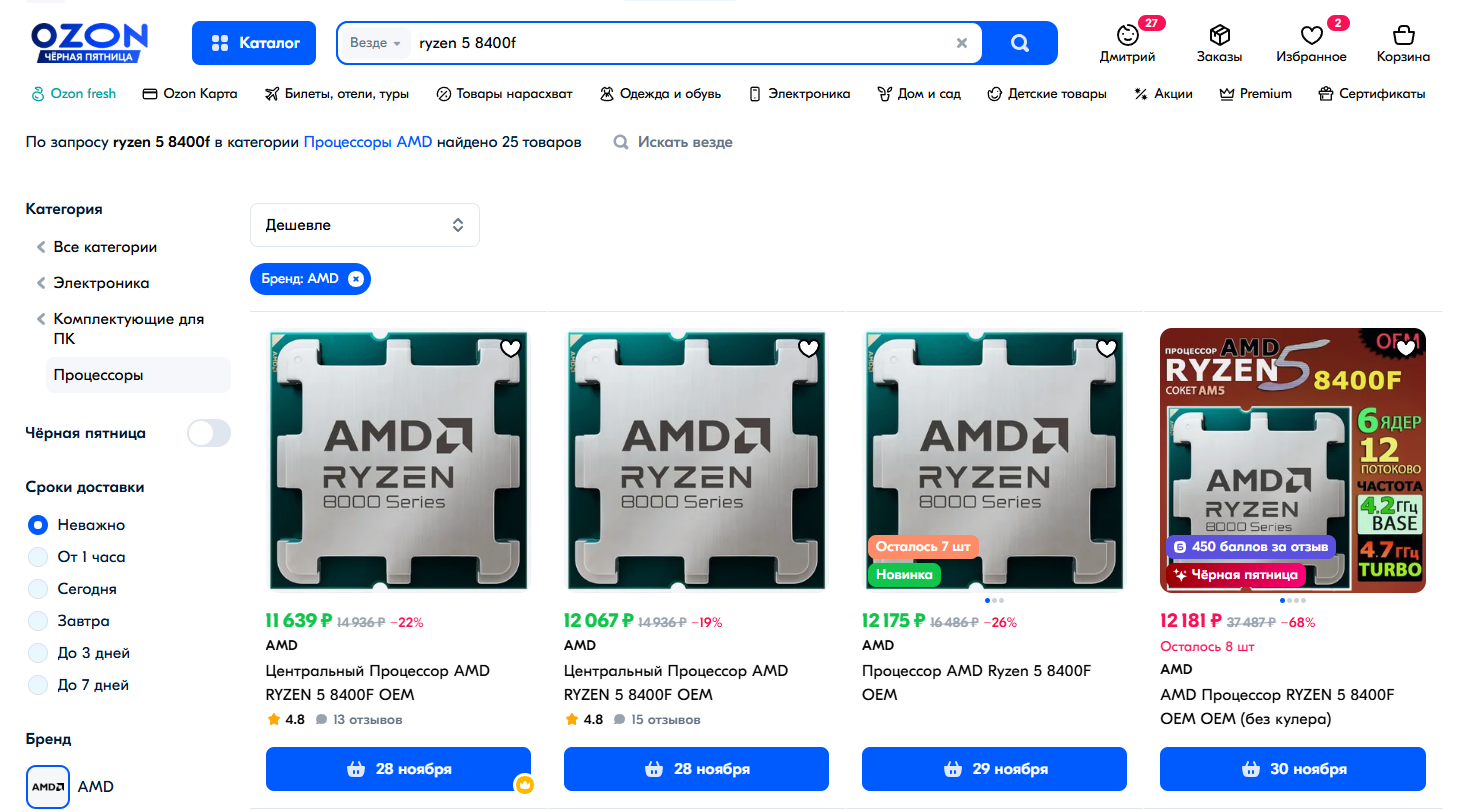The height and width of the screenshot is (812, 1465).
Task: Open the Дешевле sort dropdown
Action: point(365,225)
